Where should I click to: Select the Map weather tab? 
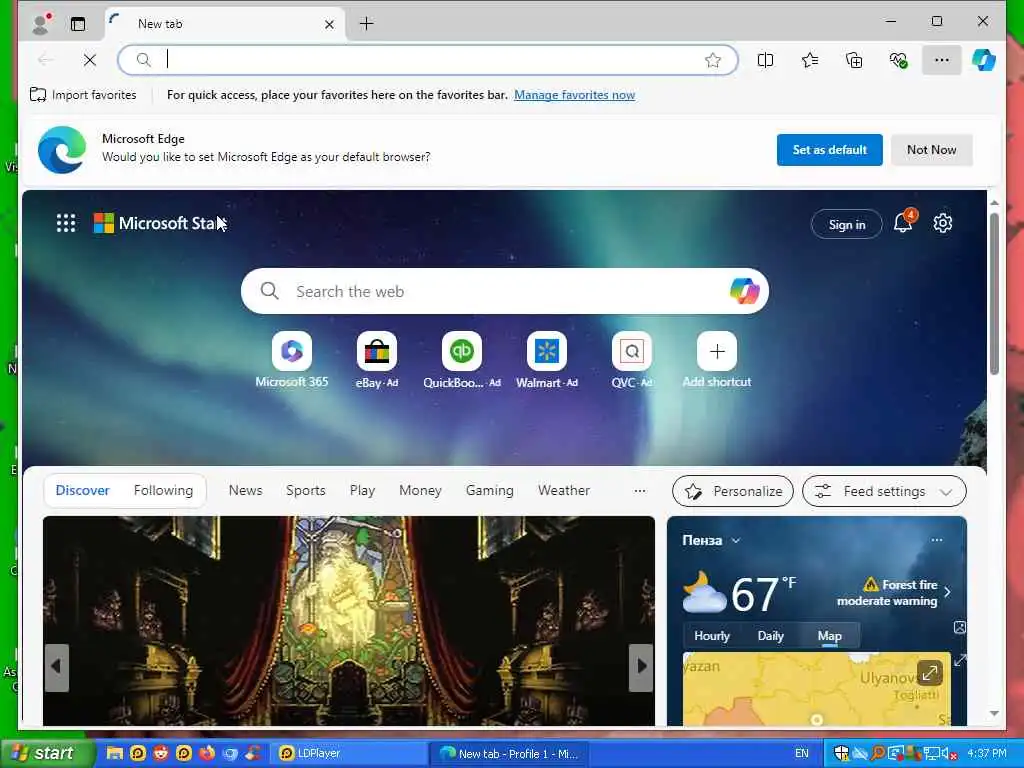point(829,635)
